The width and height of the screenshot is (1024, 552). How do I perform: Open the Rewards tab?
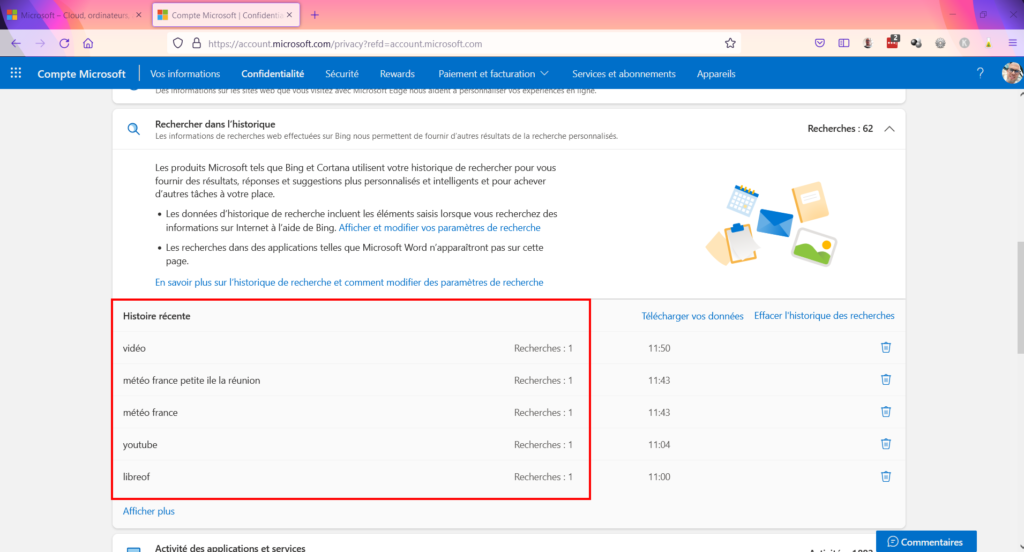pos(397,74)
